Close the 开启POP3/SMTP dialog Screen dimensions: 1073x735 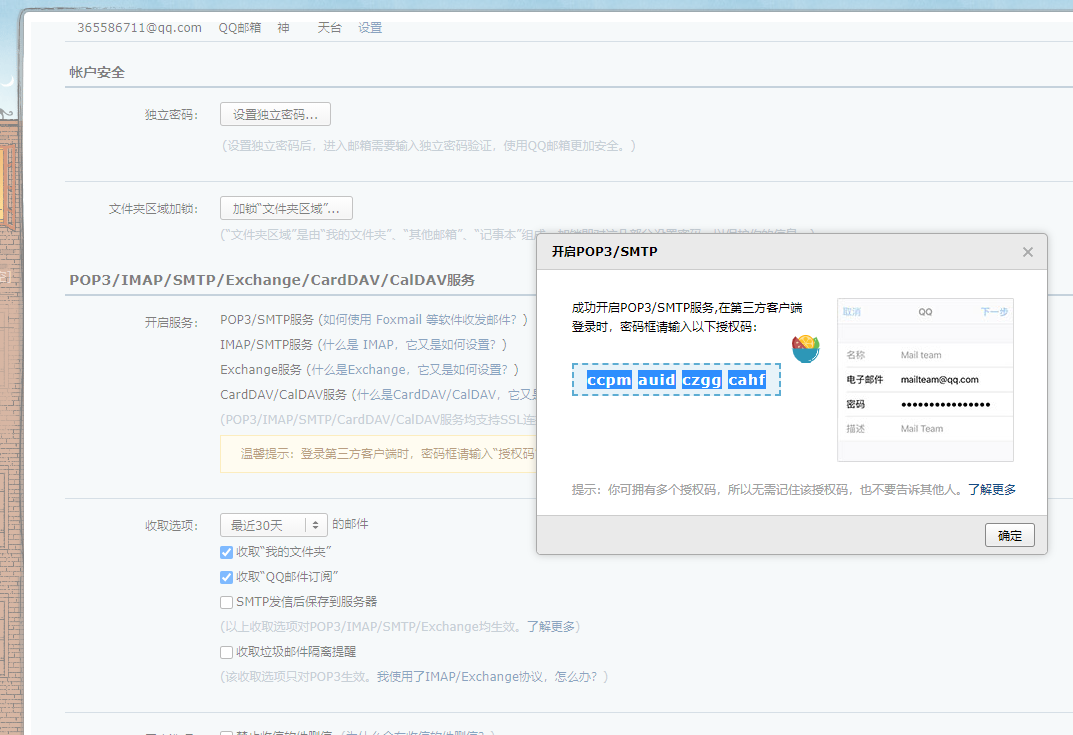(x=1027, y=252)
